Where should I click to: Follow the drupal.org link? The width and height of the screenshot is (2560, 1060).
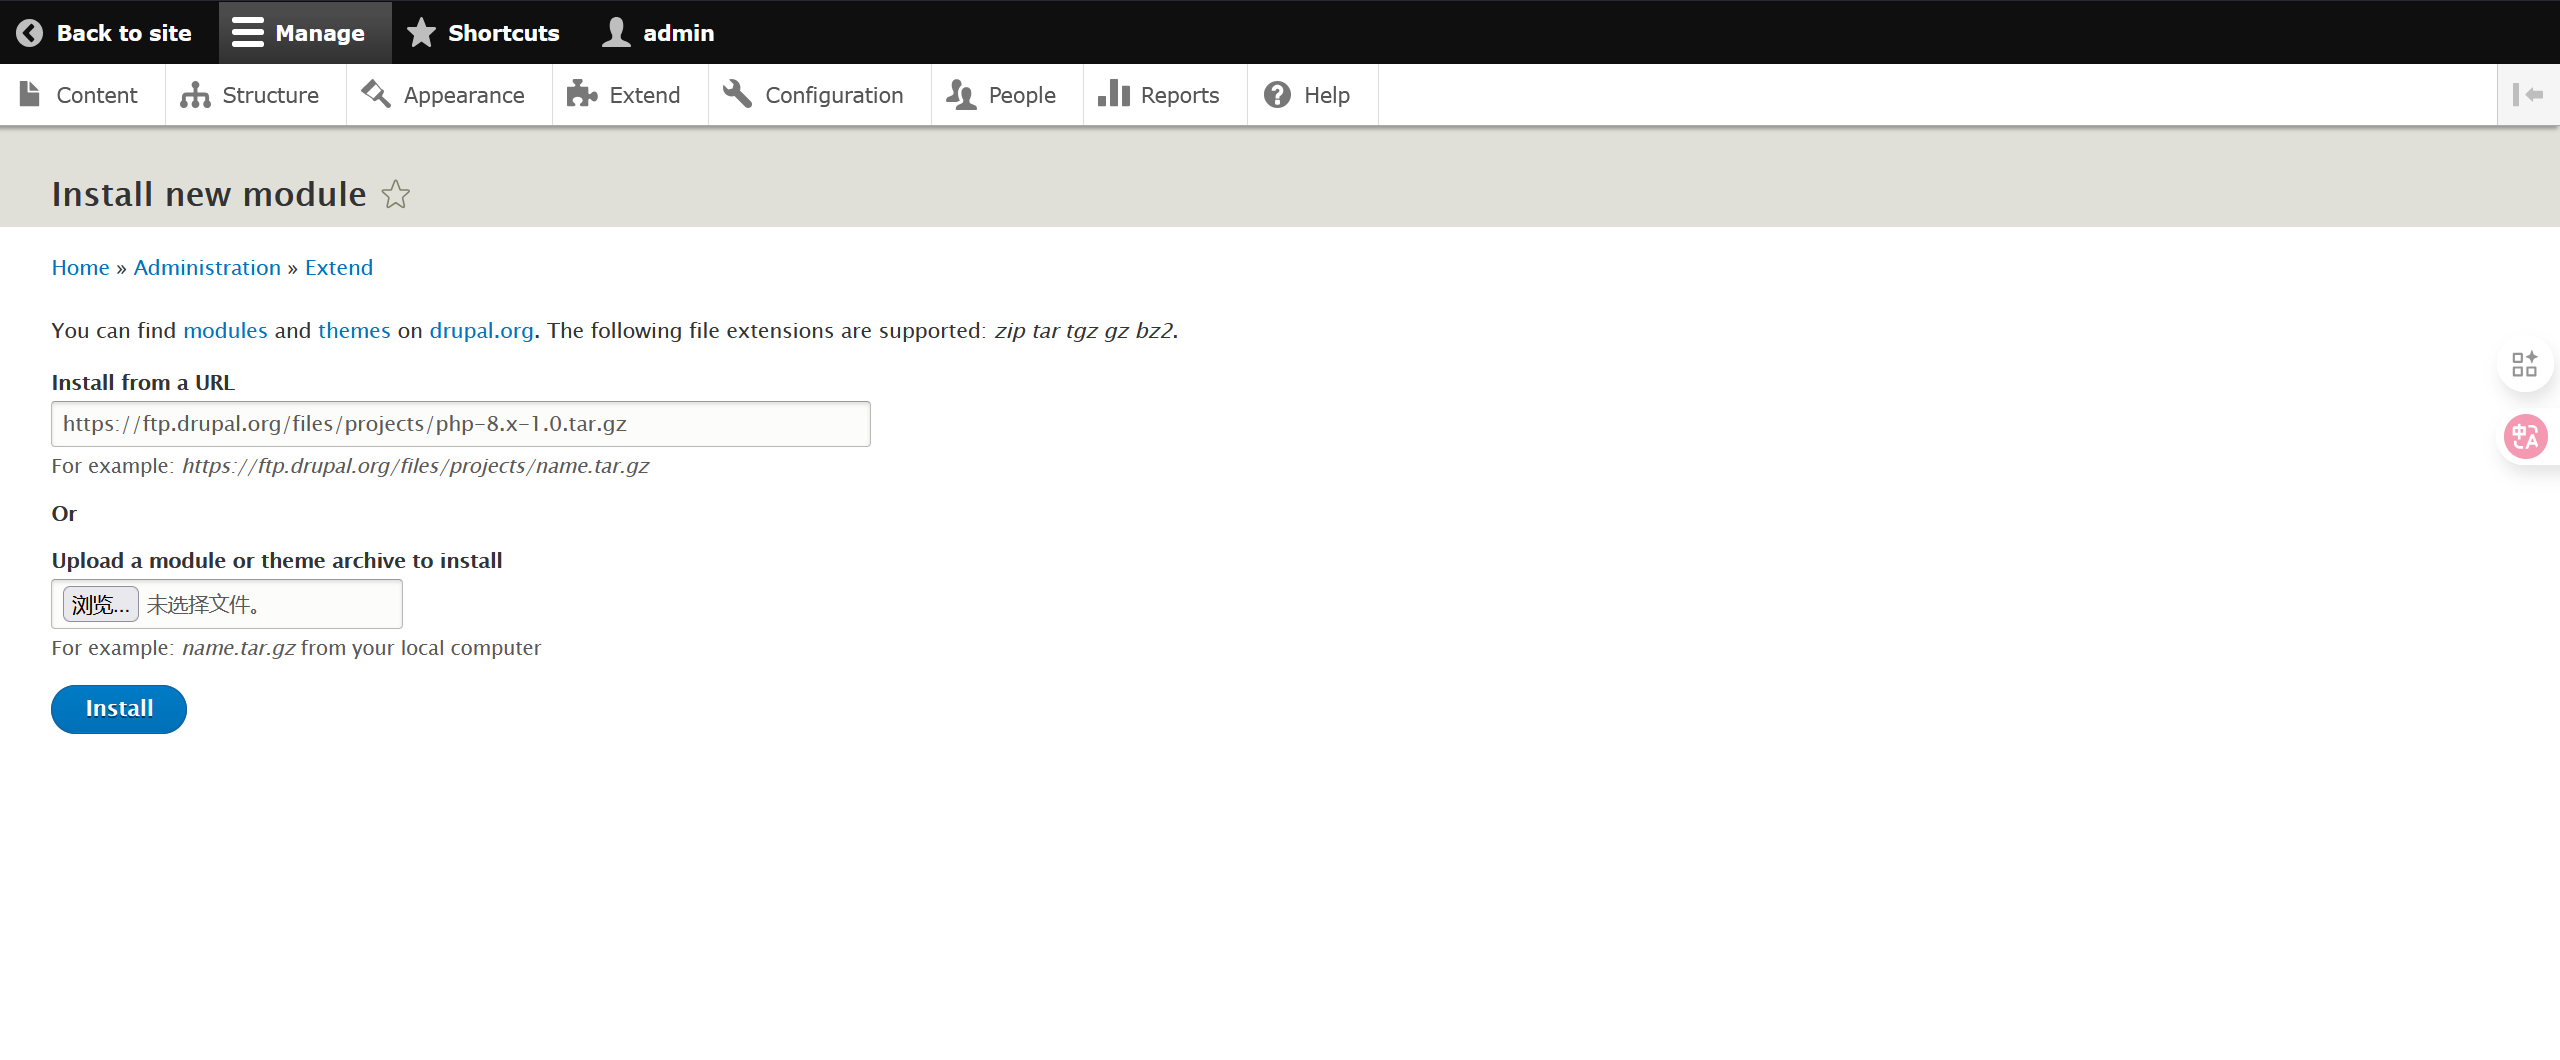(481, 331)
